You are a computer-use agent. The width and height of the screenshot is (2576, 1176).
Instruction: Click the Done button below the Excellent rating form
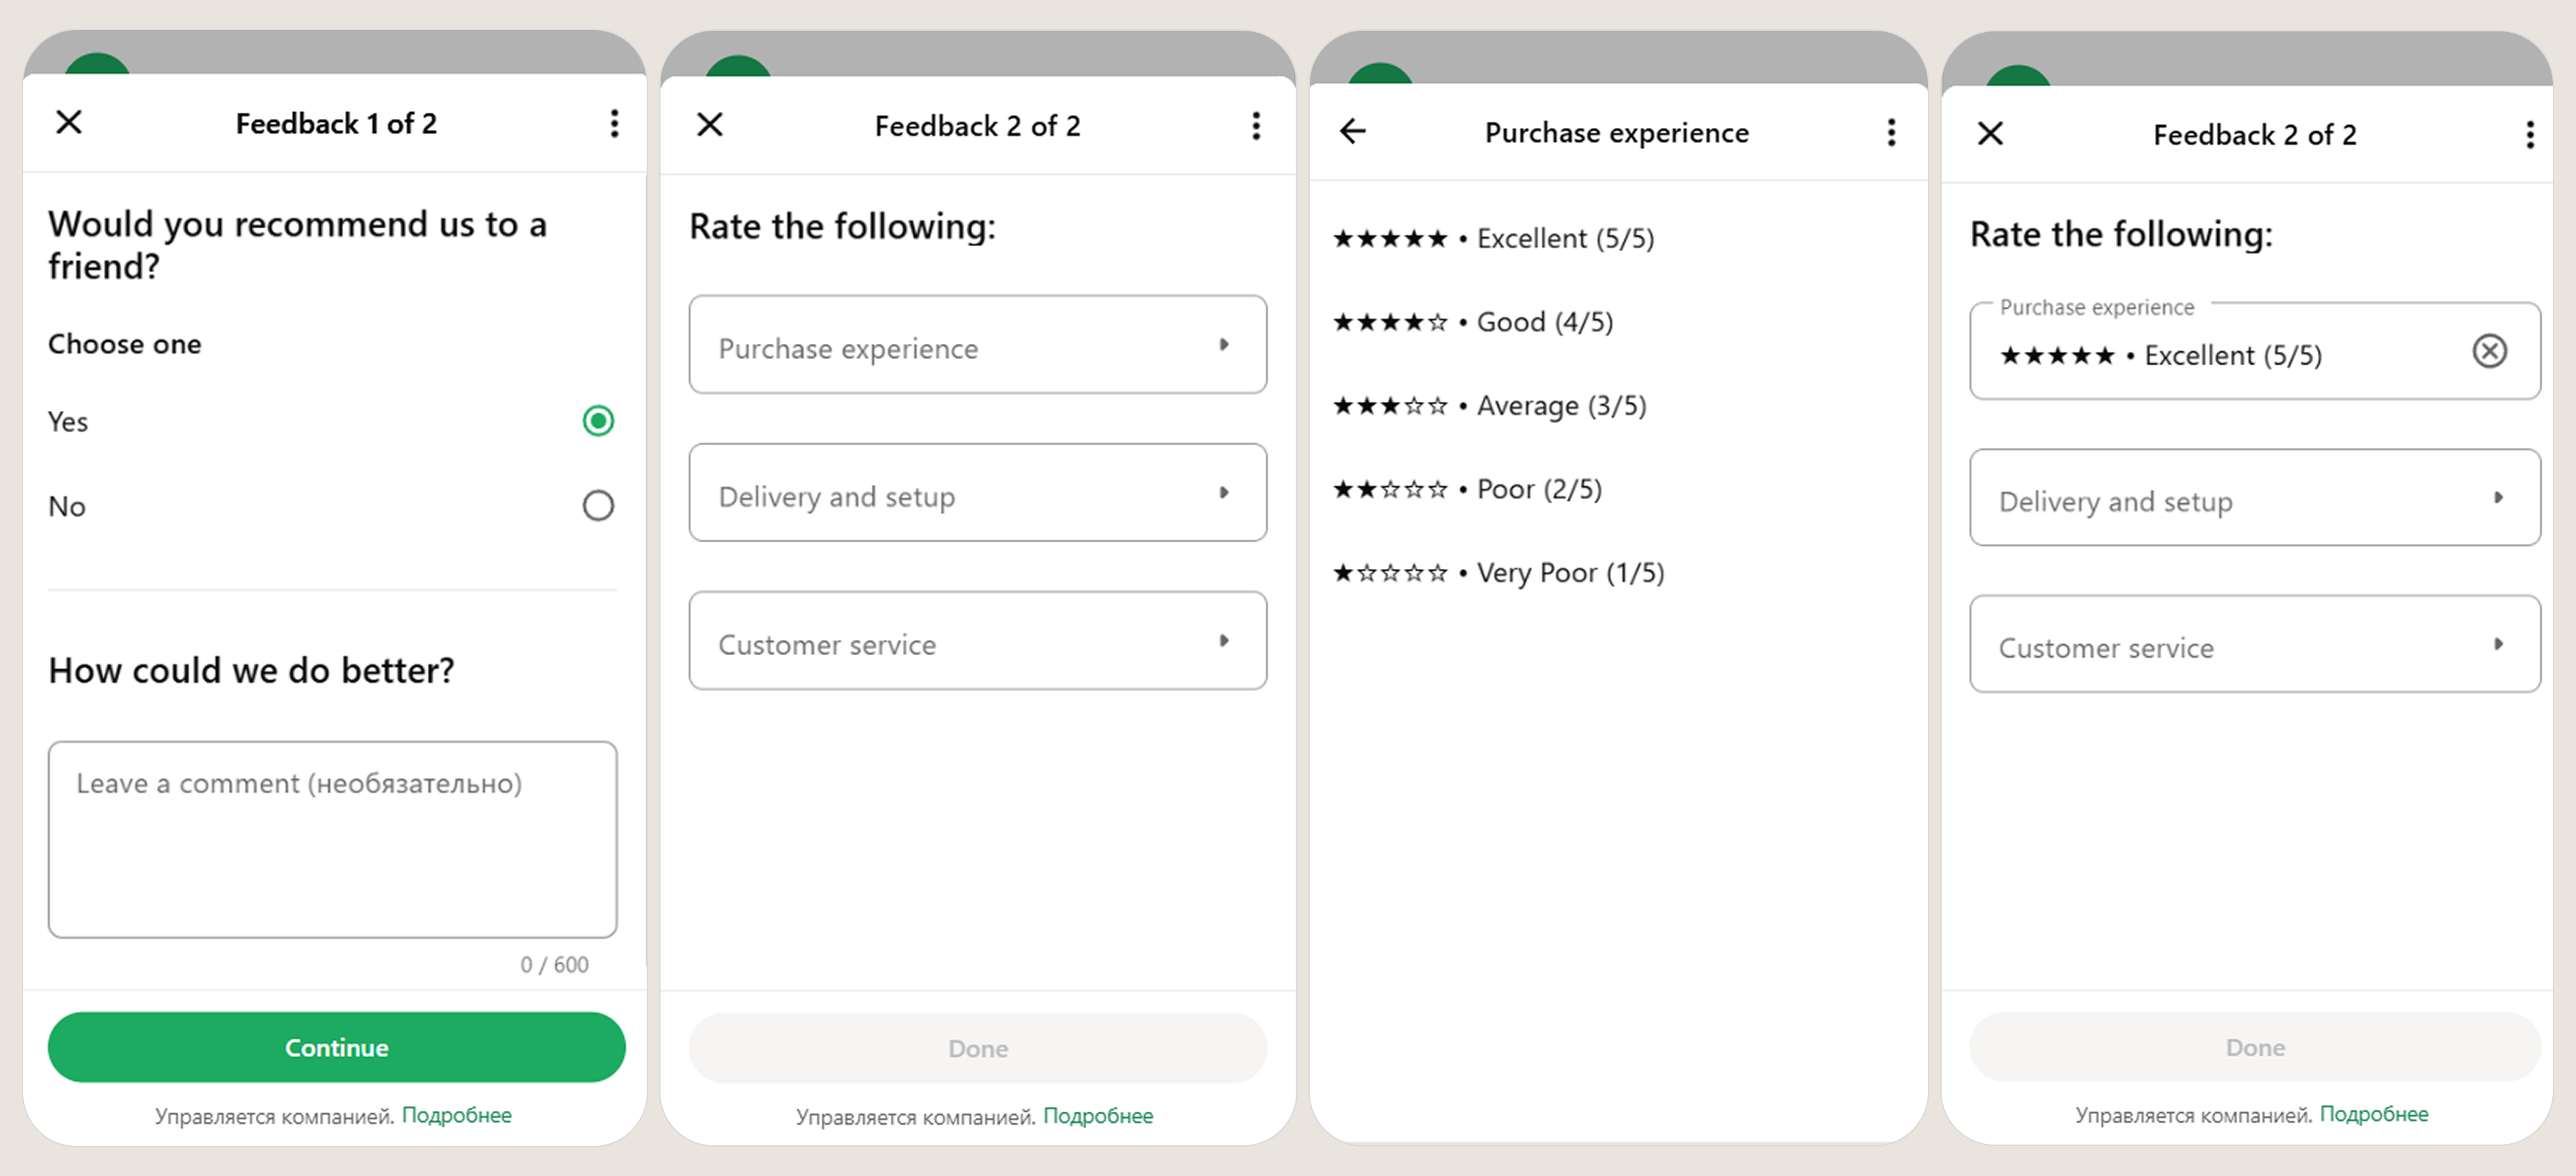click(x=2254, y=1047)
